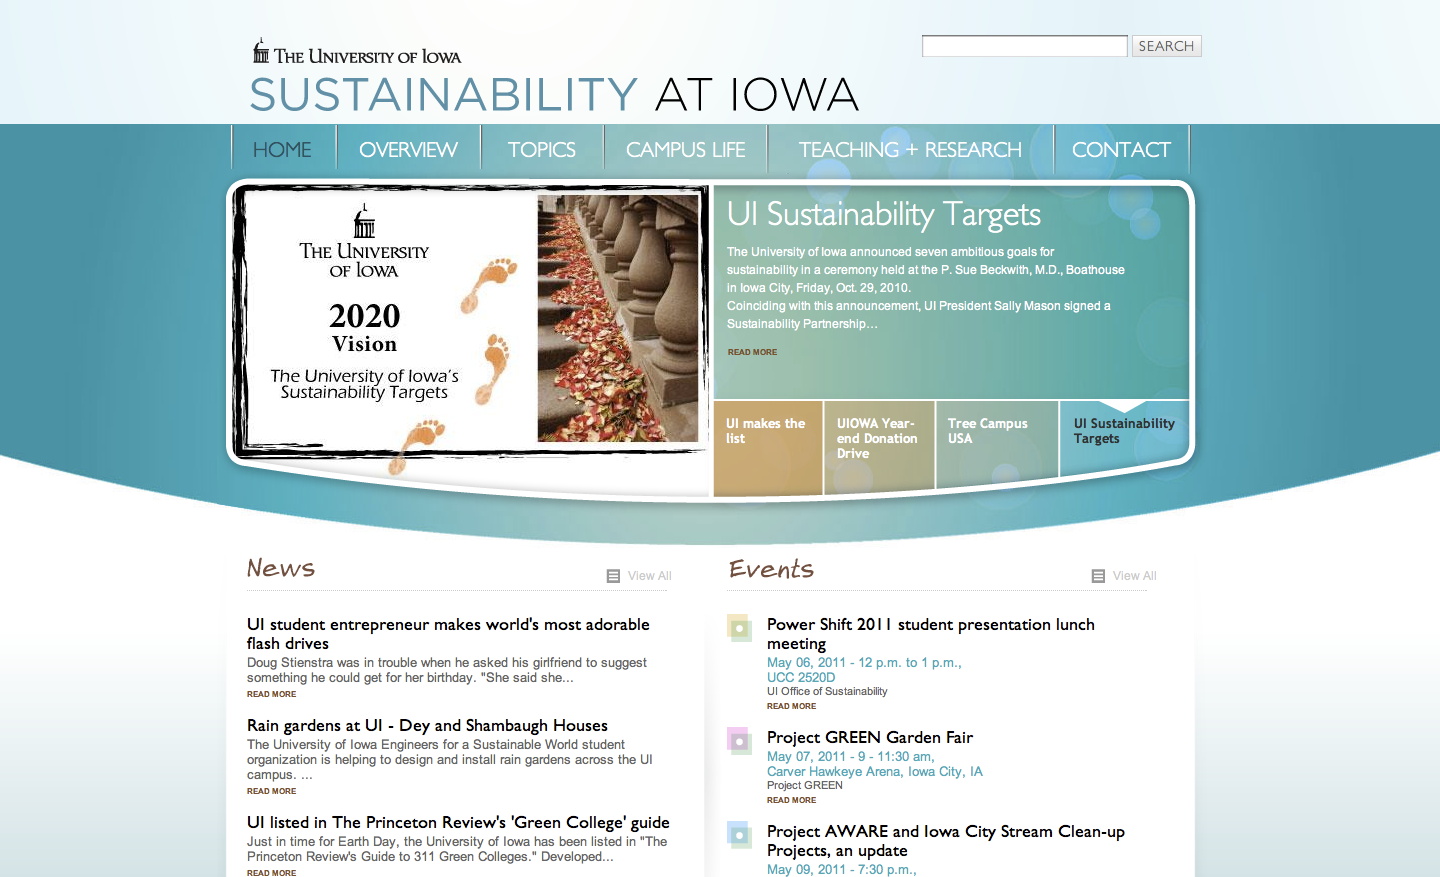Open the HOME menu item

(x=282, y=150)
